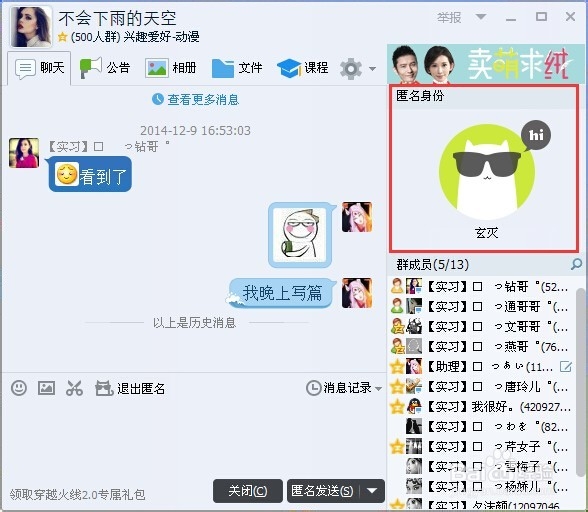Open the 消息记录 message history
This screenshot has height=512, width=588.
[x=339, y=388]
